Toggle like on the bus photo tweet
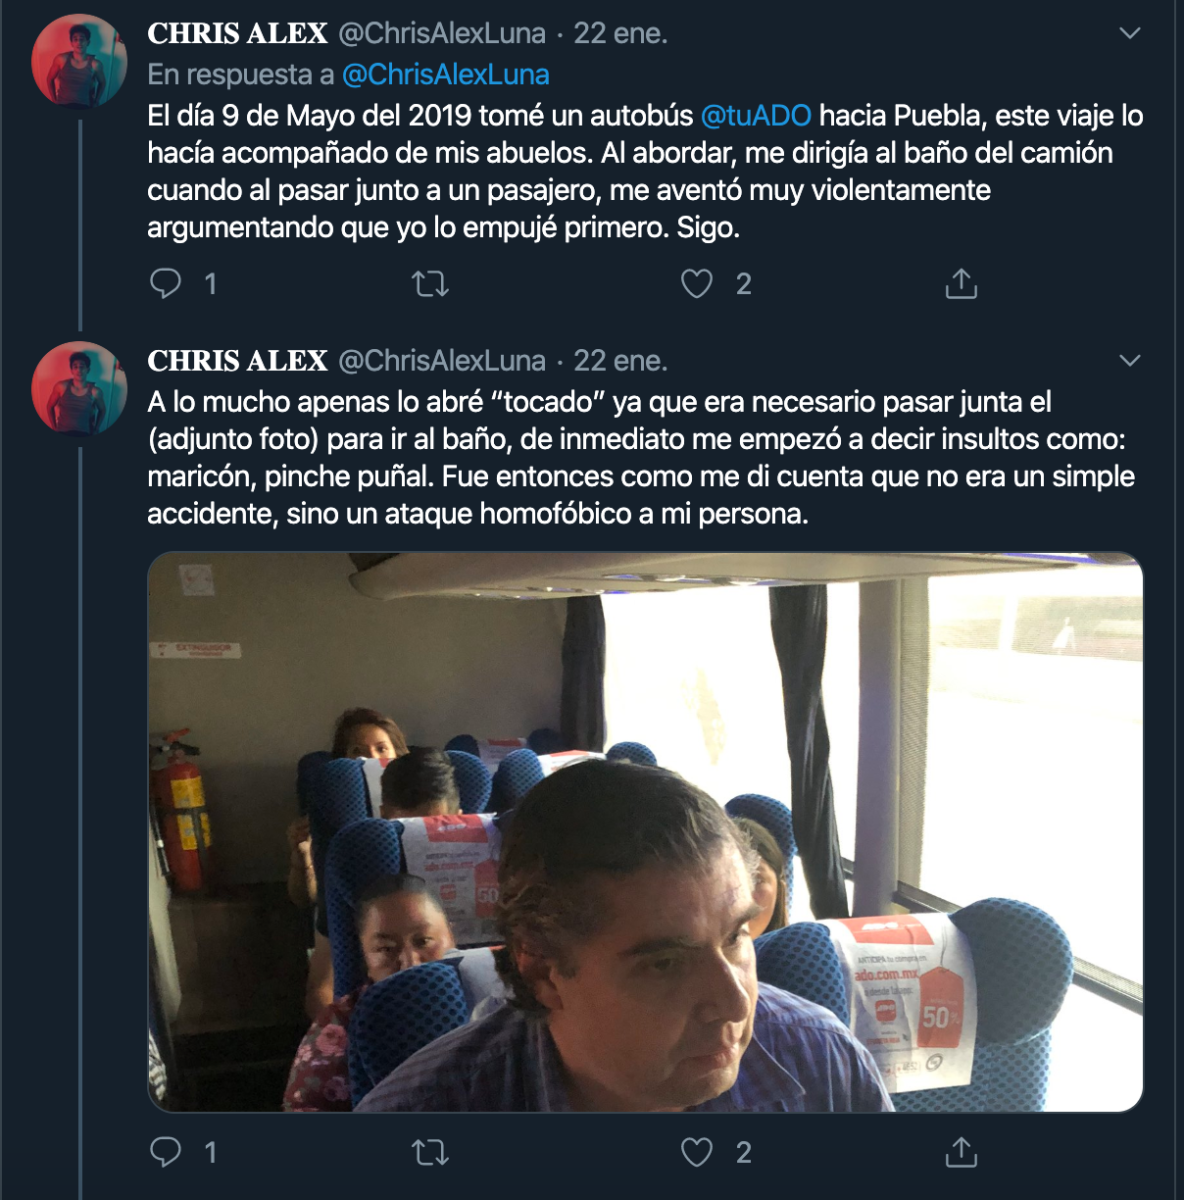Screen dimensions: 1184x1200 [x=698, y=1152]
